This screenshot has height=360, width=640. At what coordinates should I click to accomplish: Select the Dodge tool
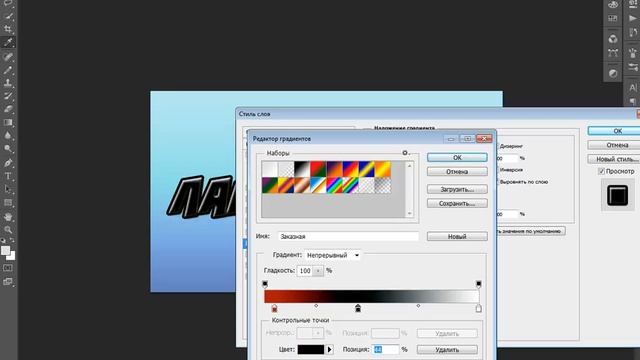pos(8,149)
